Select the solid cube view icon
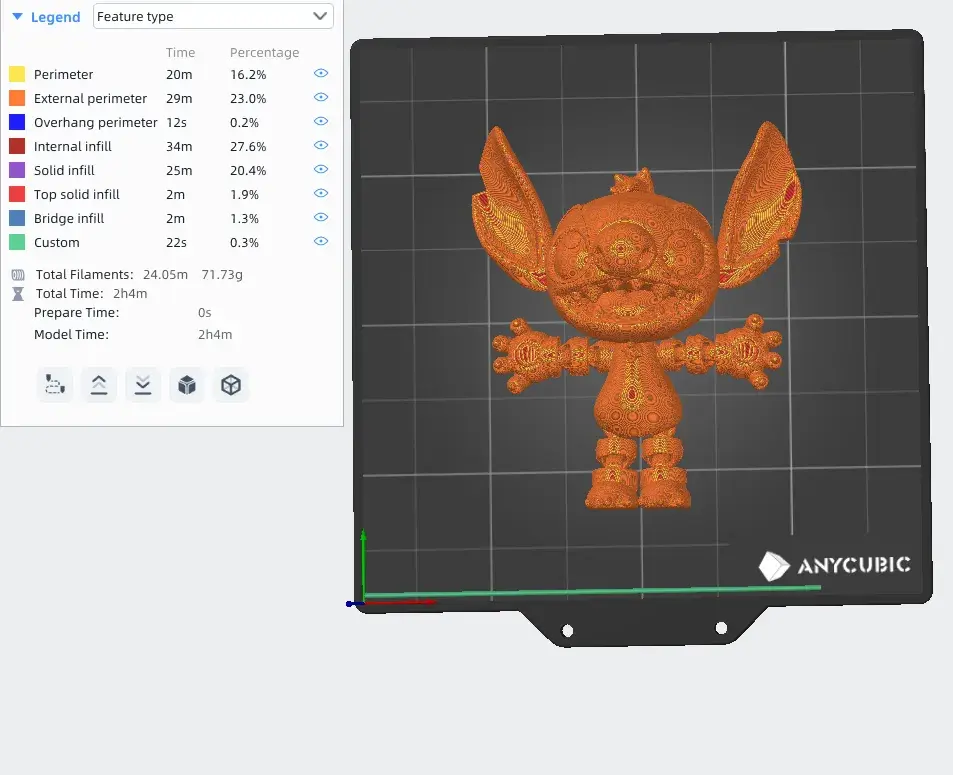Image resolution: width=953 pixels, height=775 pixels. click(x=187, y=385)
